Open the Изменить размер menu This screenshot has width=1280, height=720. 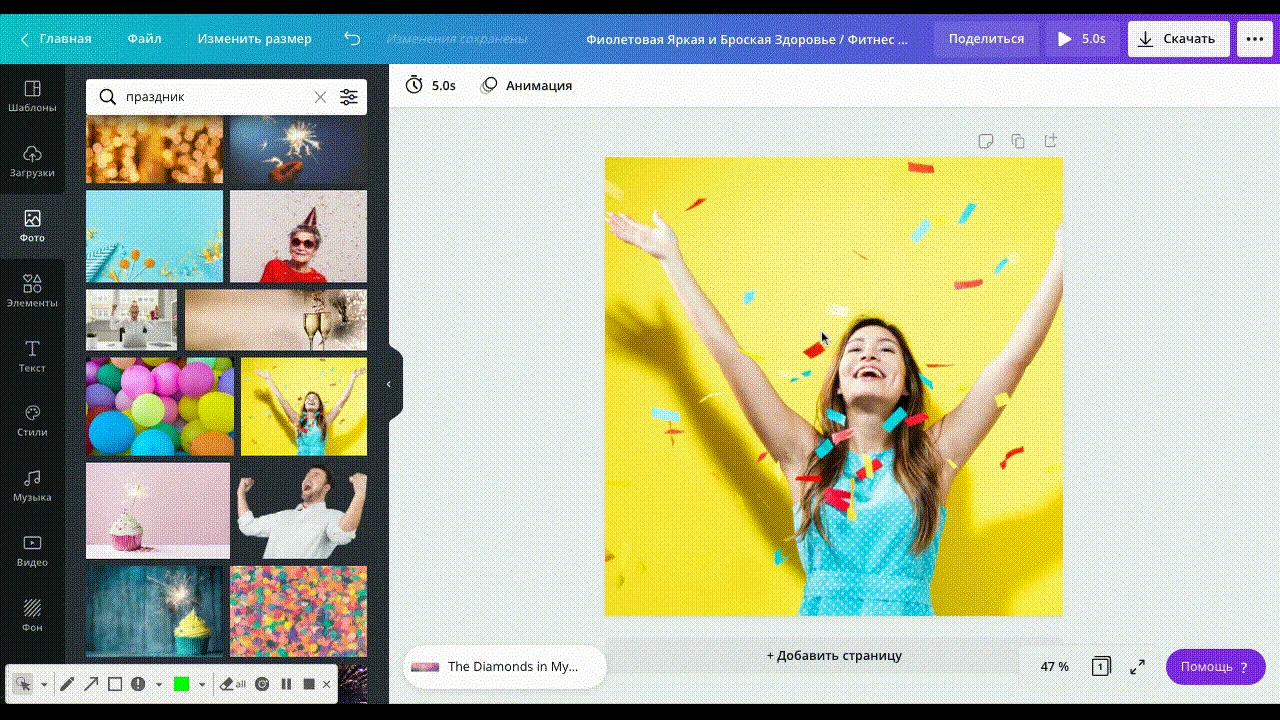[x=254, y=39]
